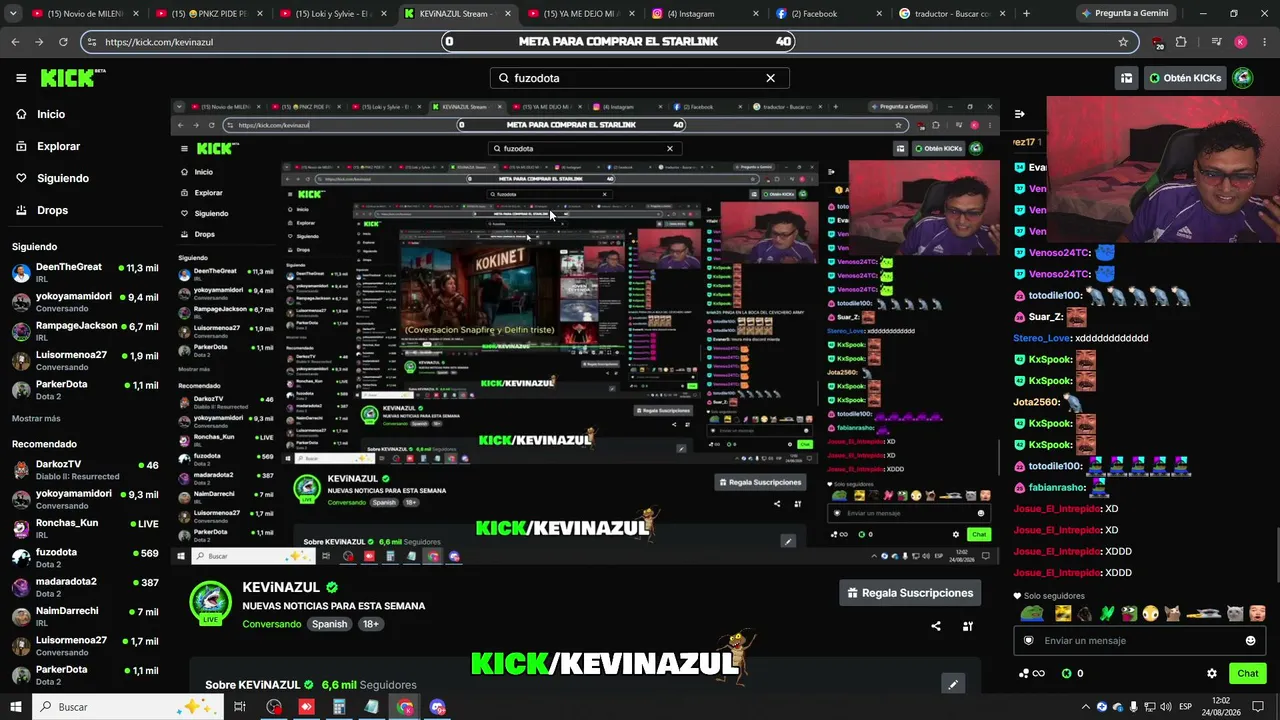
Task: Switch to the Facebook browser tab
Action: click(x=828, y=14)
